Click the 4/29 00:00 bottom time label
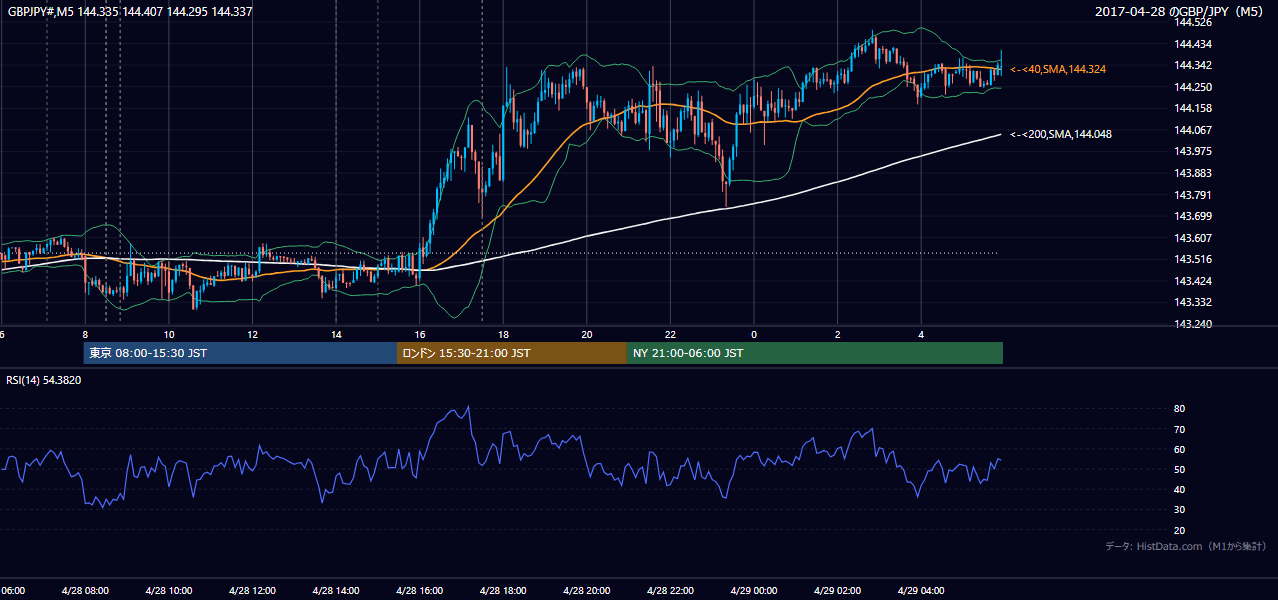 (753, 590)
